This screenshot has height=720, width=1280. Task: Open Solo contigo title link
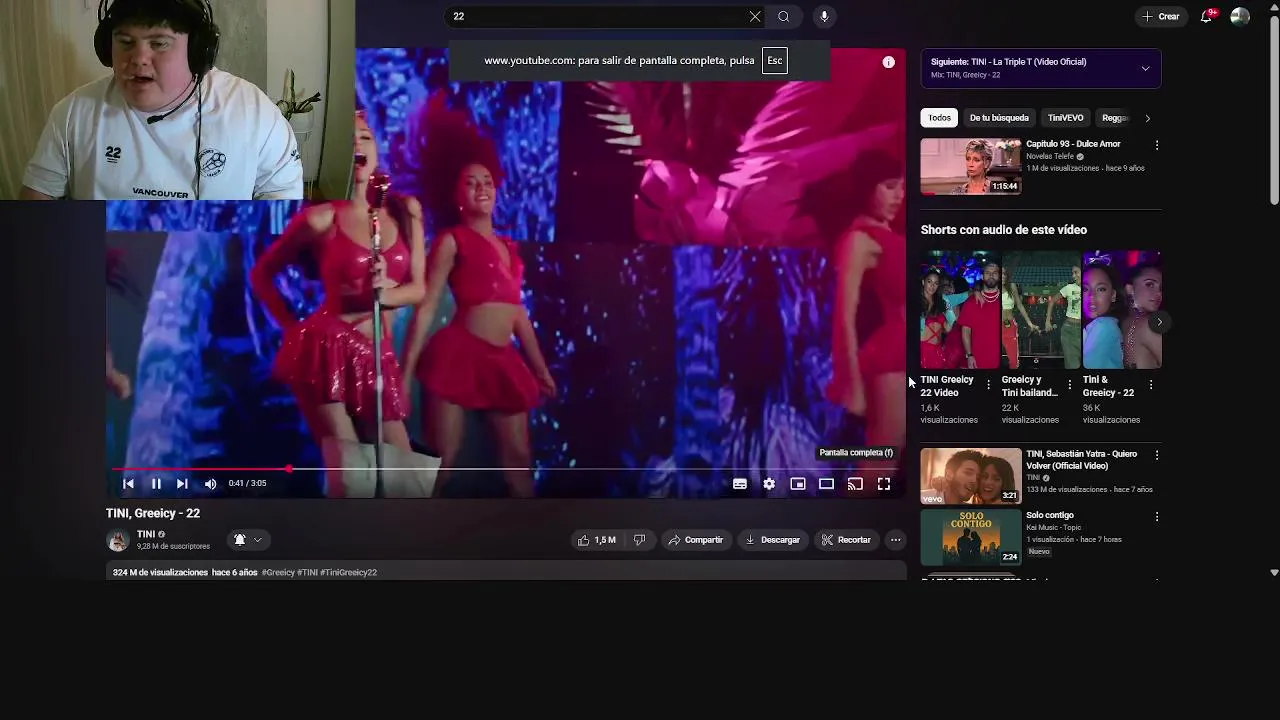click(1050, 515)
